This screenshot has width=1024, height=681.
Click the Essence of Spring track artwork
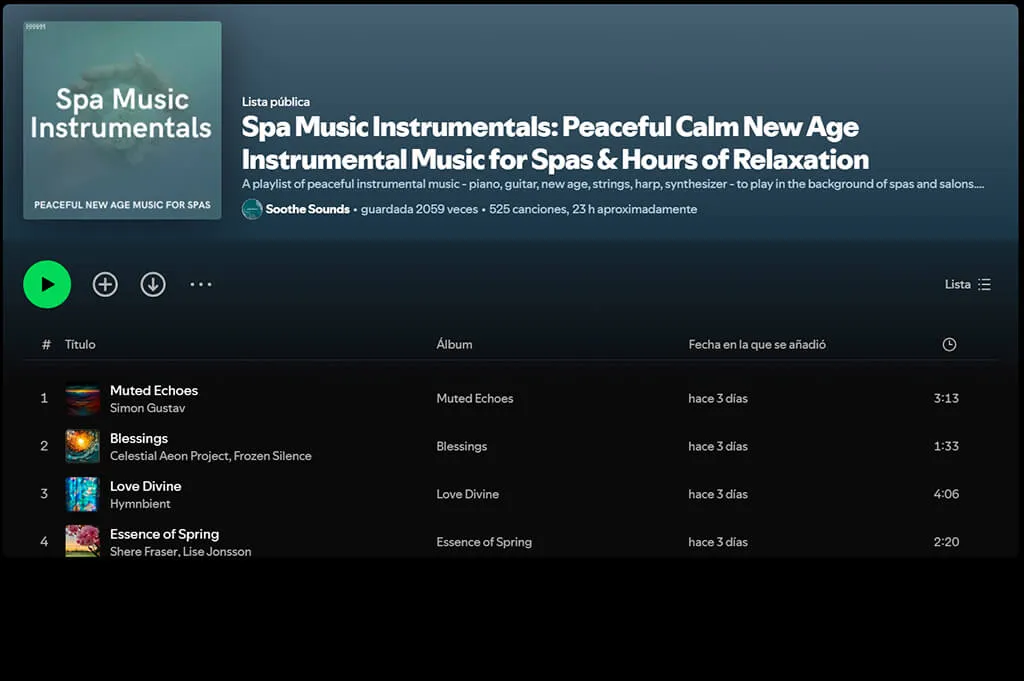click(82, 541)
